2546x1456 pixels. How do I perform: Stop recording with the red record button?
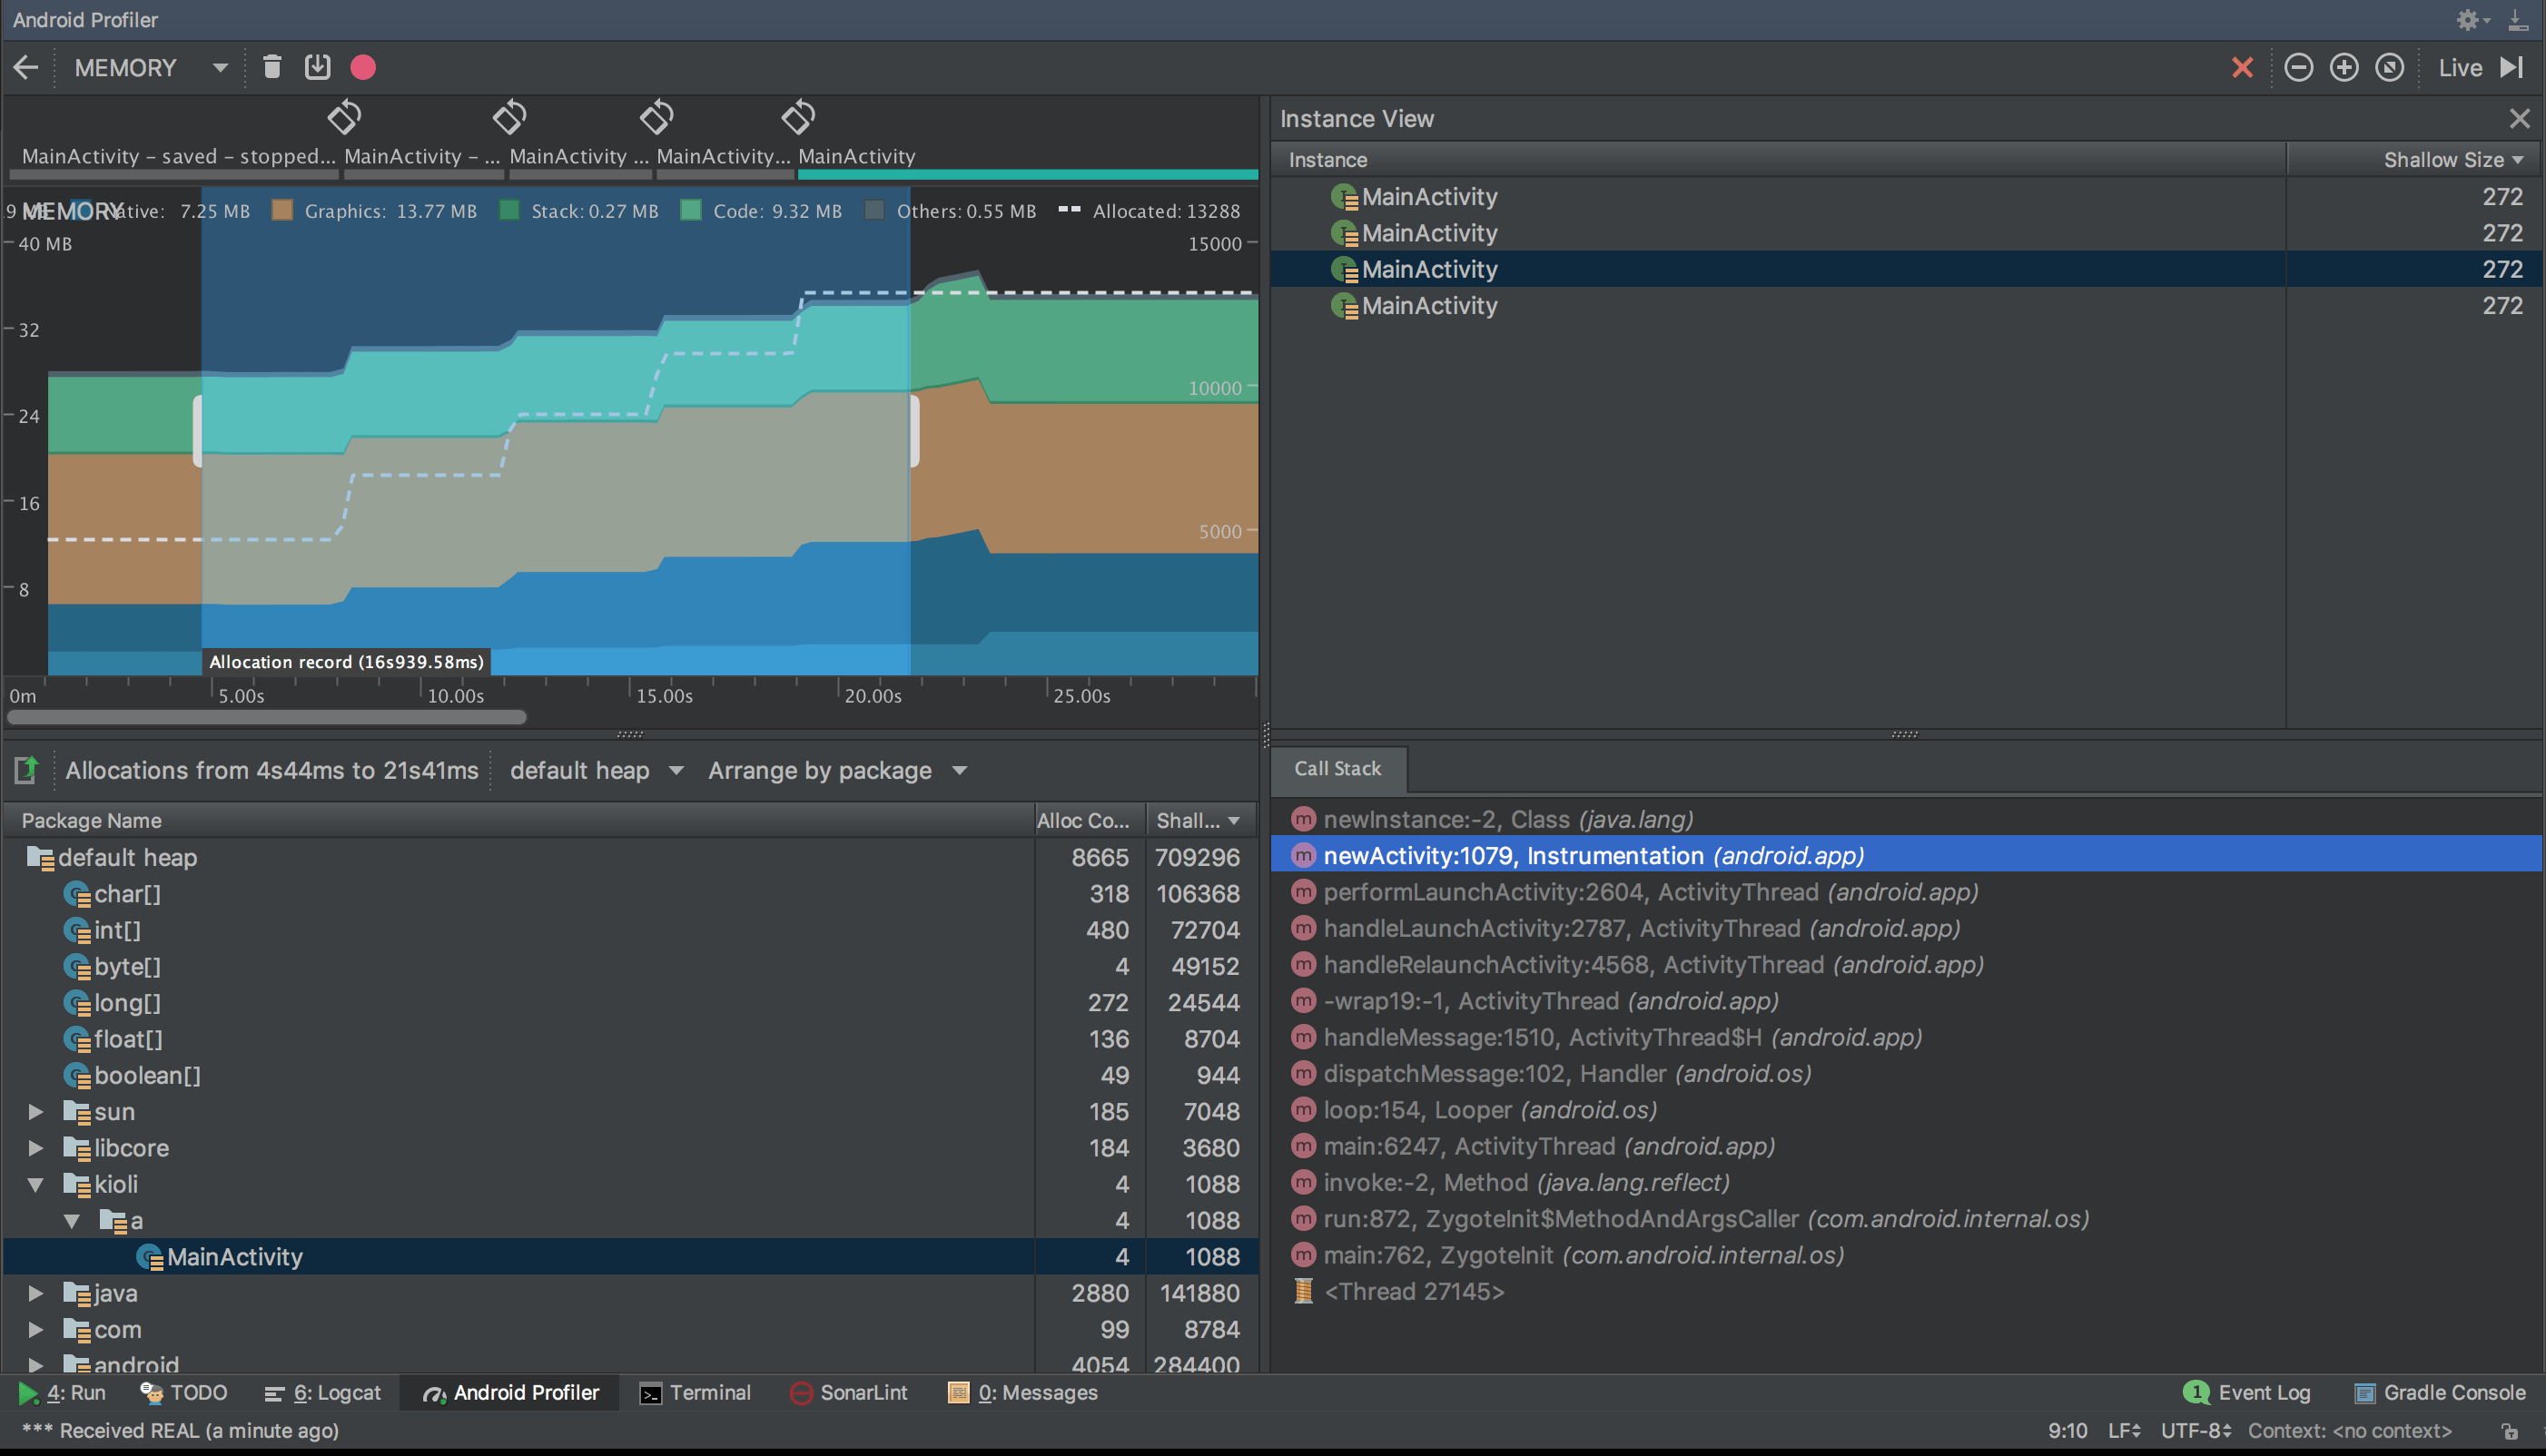click(x=363, y=67)
